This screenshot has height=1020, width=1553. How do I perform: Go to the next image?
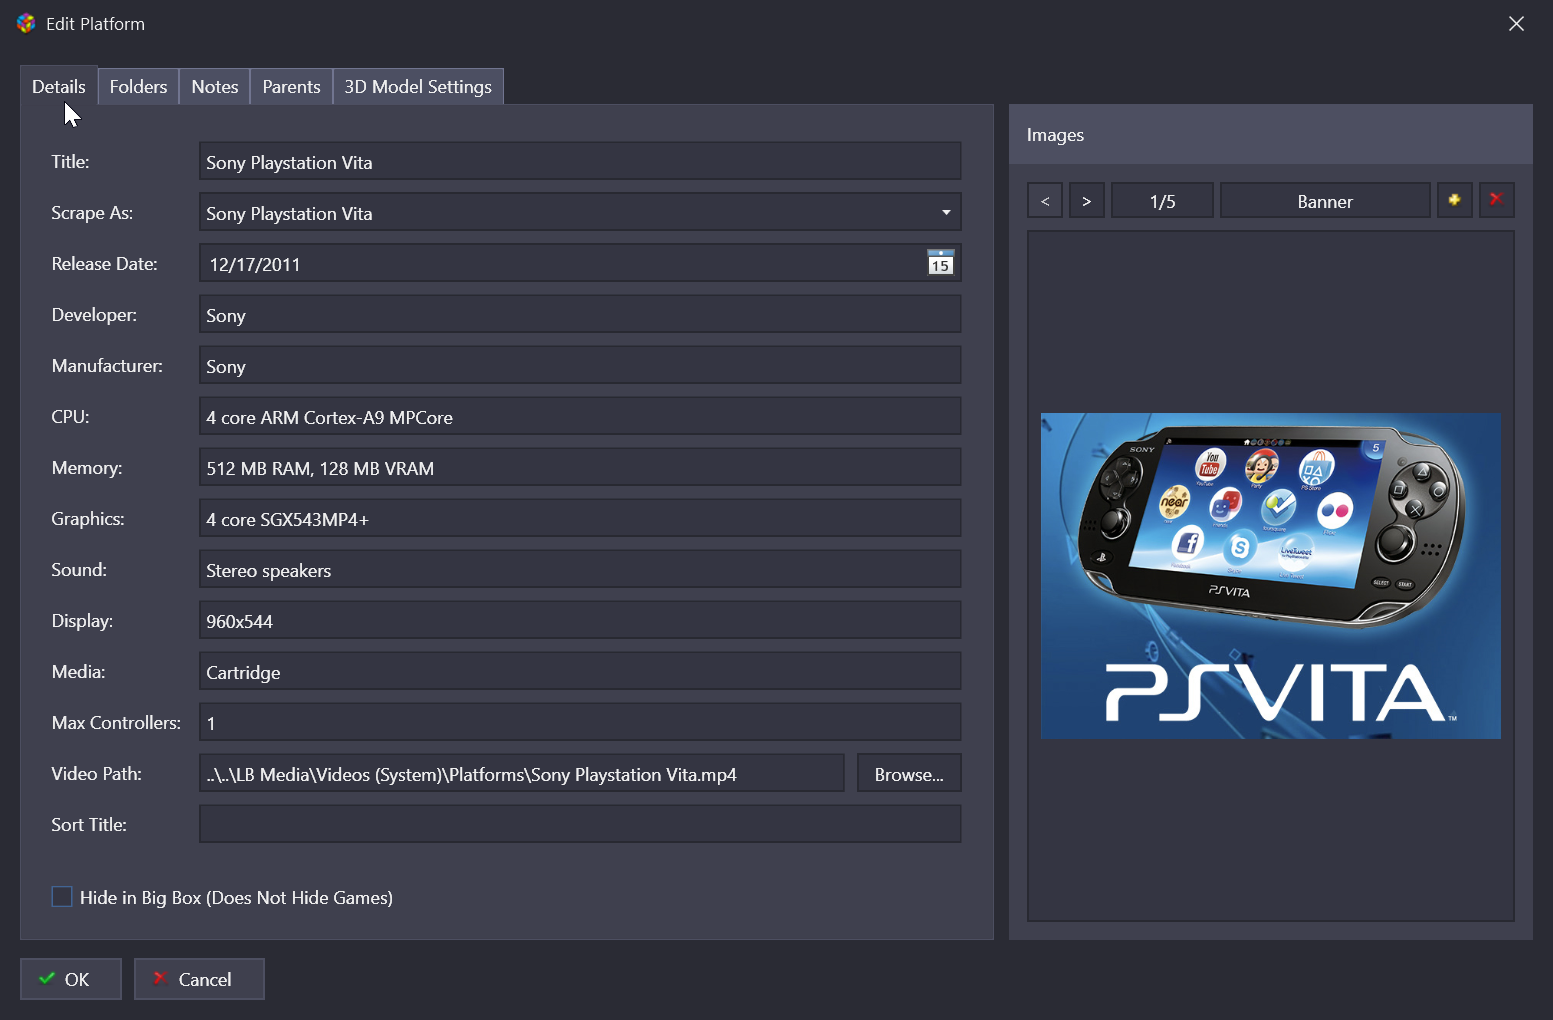click(x=1087, y=200)
